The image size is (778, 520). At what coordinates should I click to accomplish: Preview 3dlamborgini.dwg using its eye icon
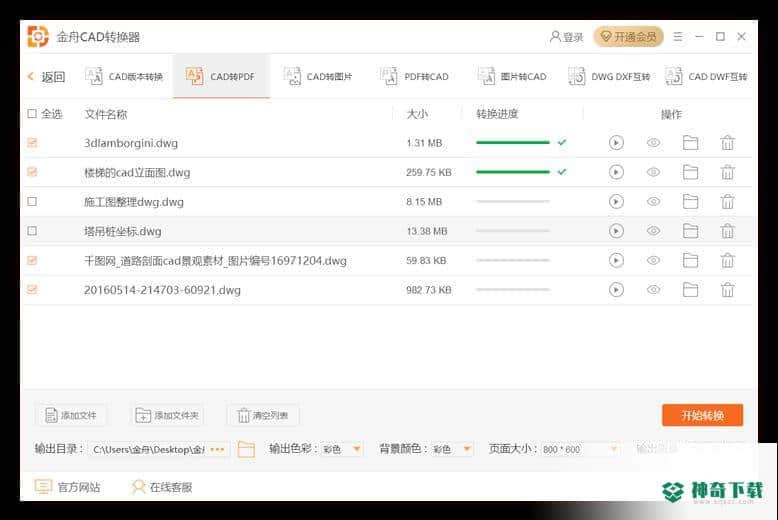pos(653,143)
